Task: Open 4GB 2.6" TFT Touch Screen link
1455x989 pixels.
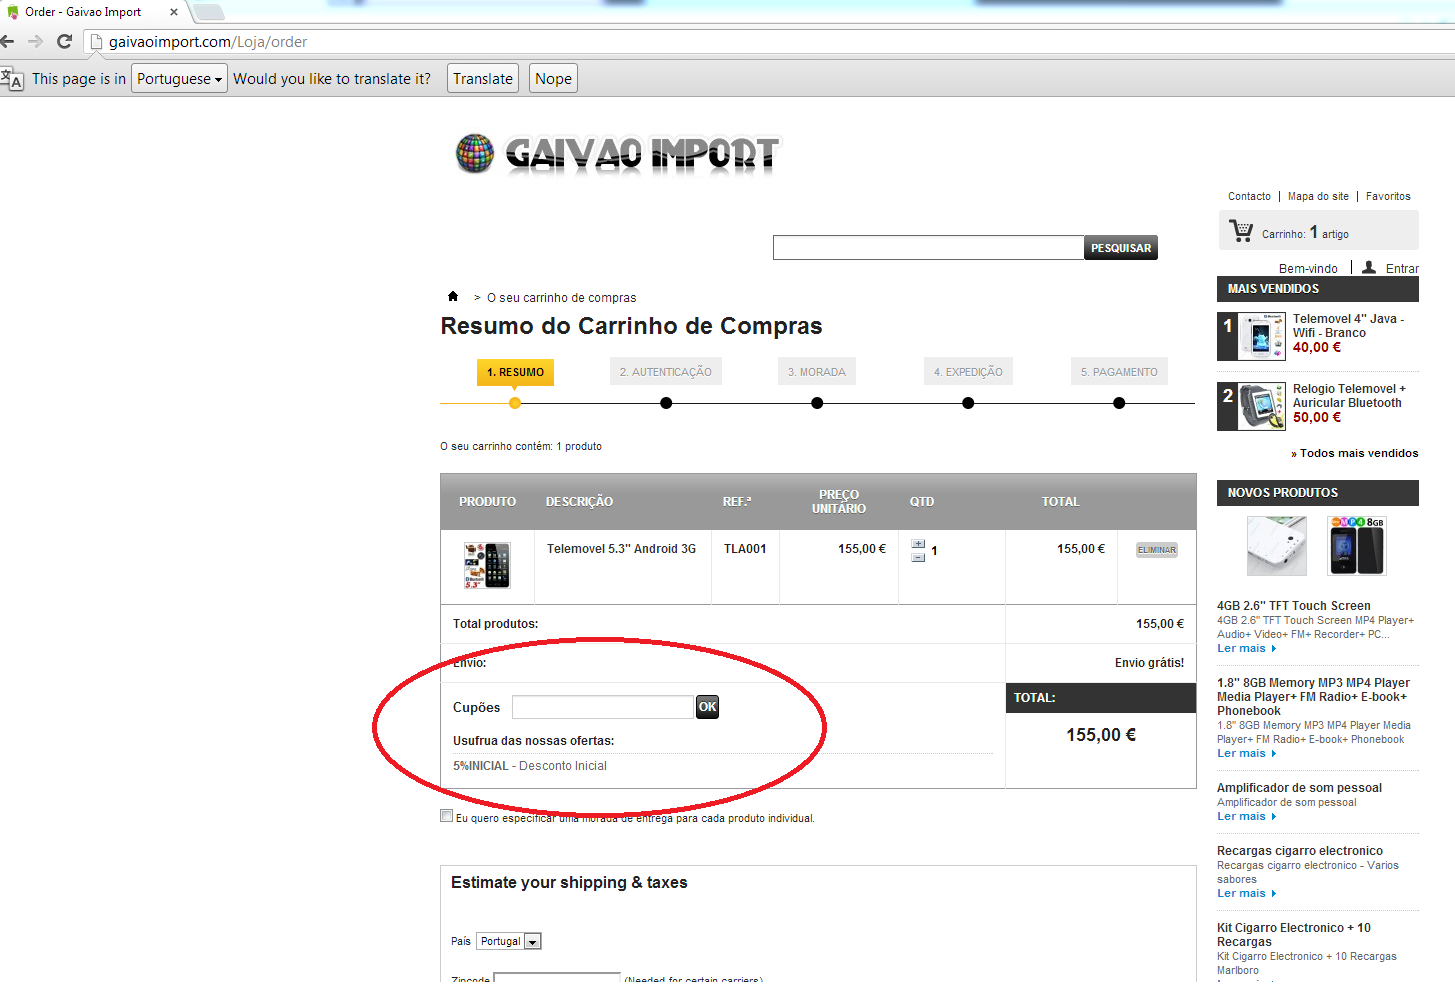Action: click(1294, 606)
